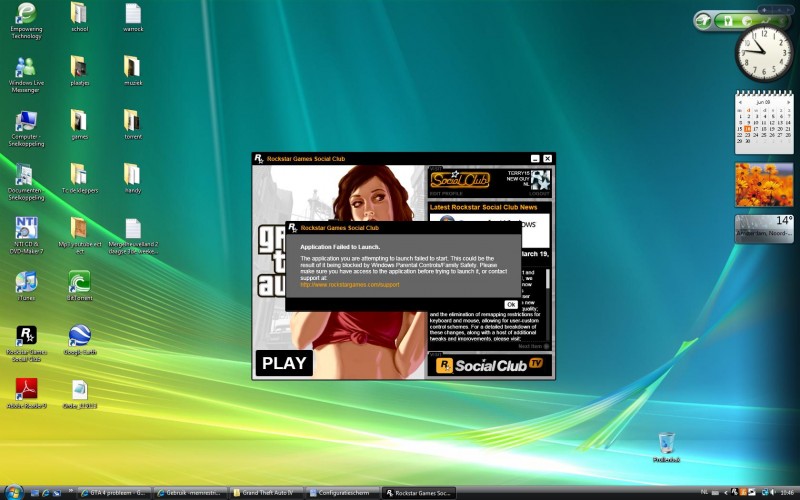Open the 'Mp3 youtube ect' folder
Image resolution: width=800 pixels, height=500 pixels.
[x=79, y=236]
